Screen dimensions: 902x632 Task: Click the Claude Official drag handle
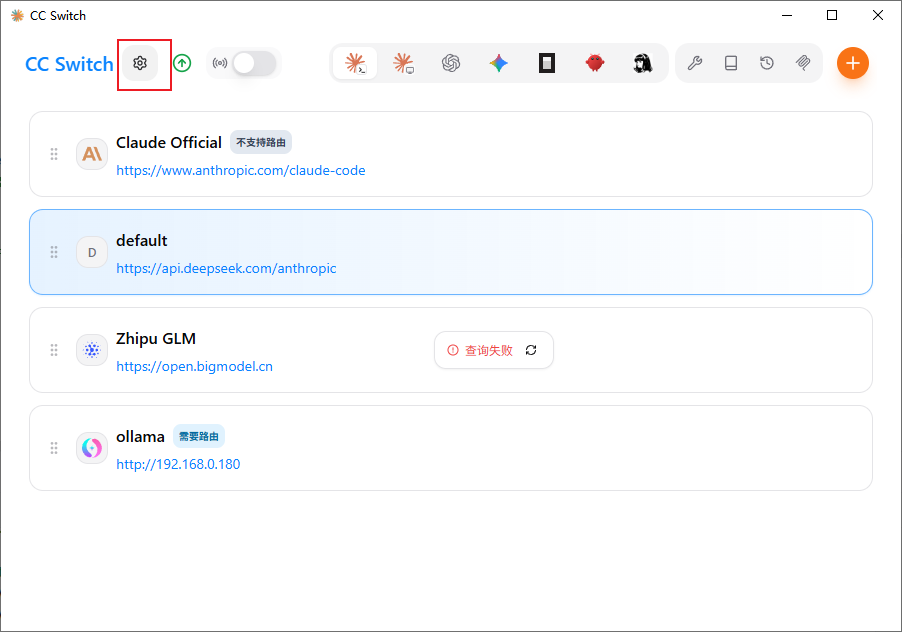click(x=54, y=154)
